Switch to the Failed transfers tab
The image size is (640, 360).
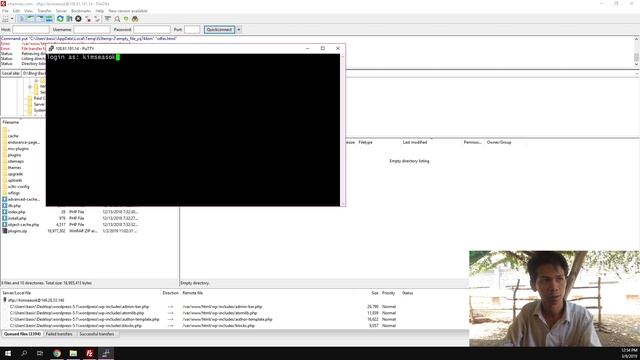59,334
